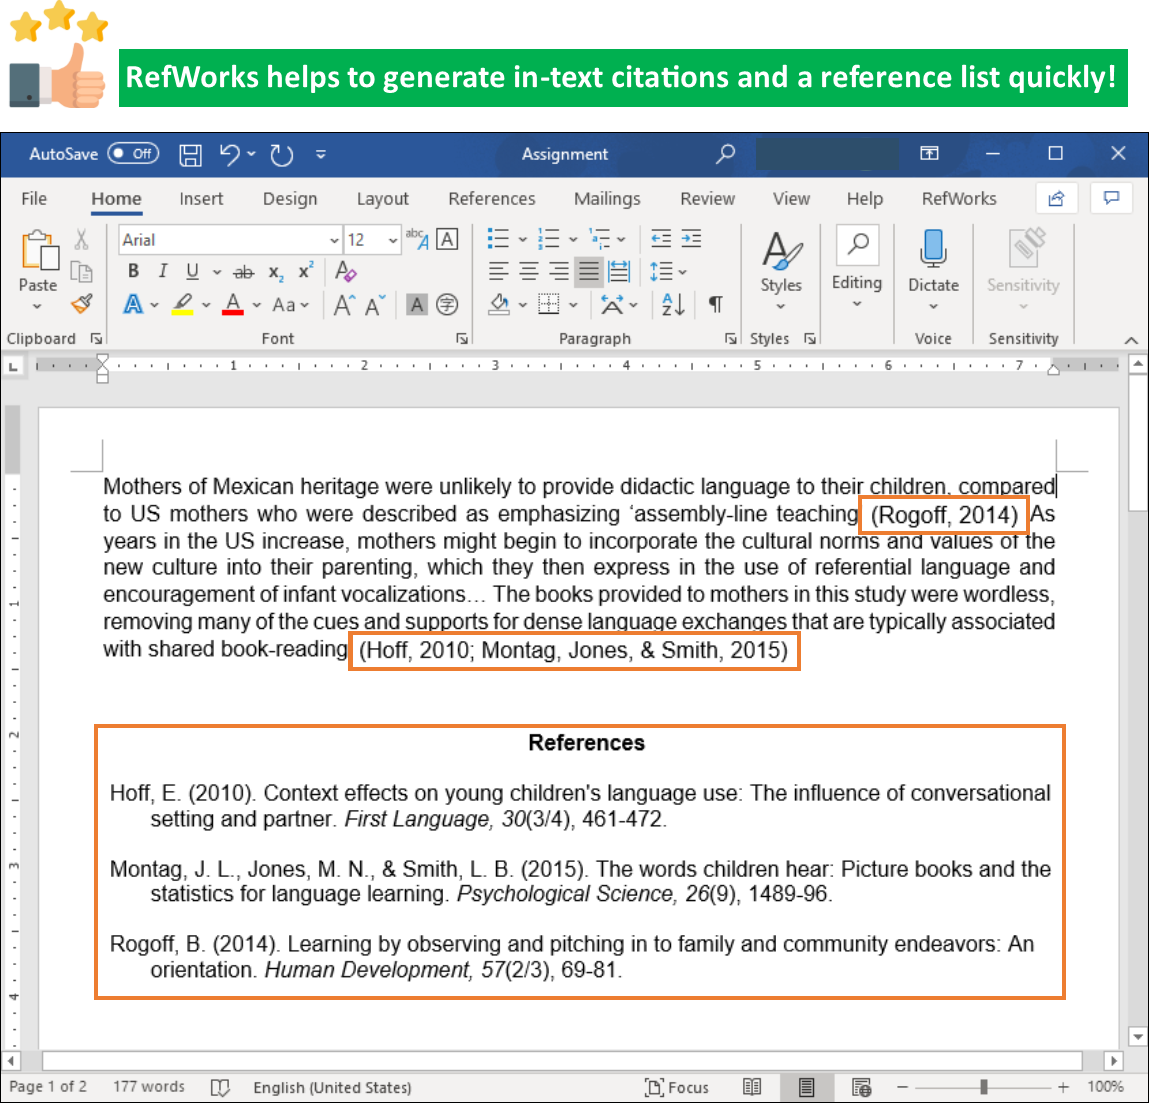This screenshot has width=1149, height=1104.
Task: Click the Share icon button
Action: coord(1056,199)
